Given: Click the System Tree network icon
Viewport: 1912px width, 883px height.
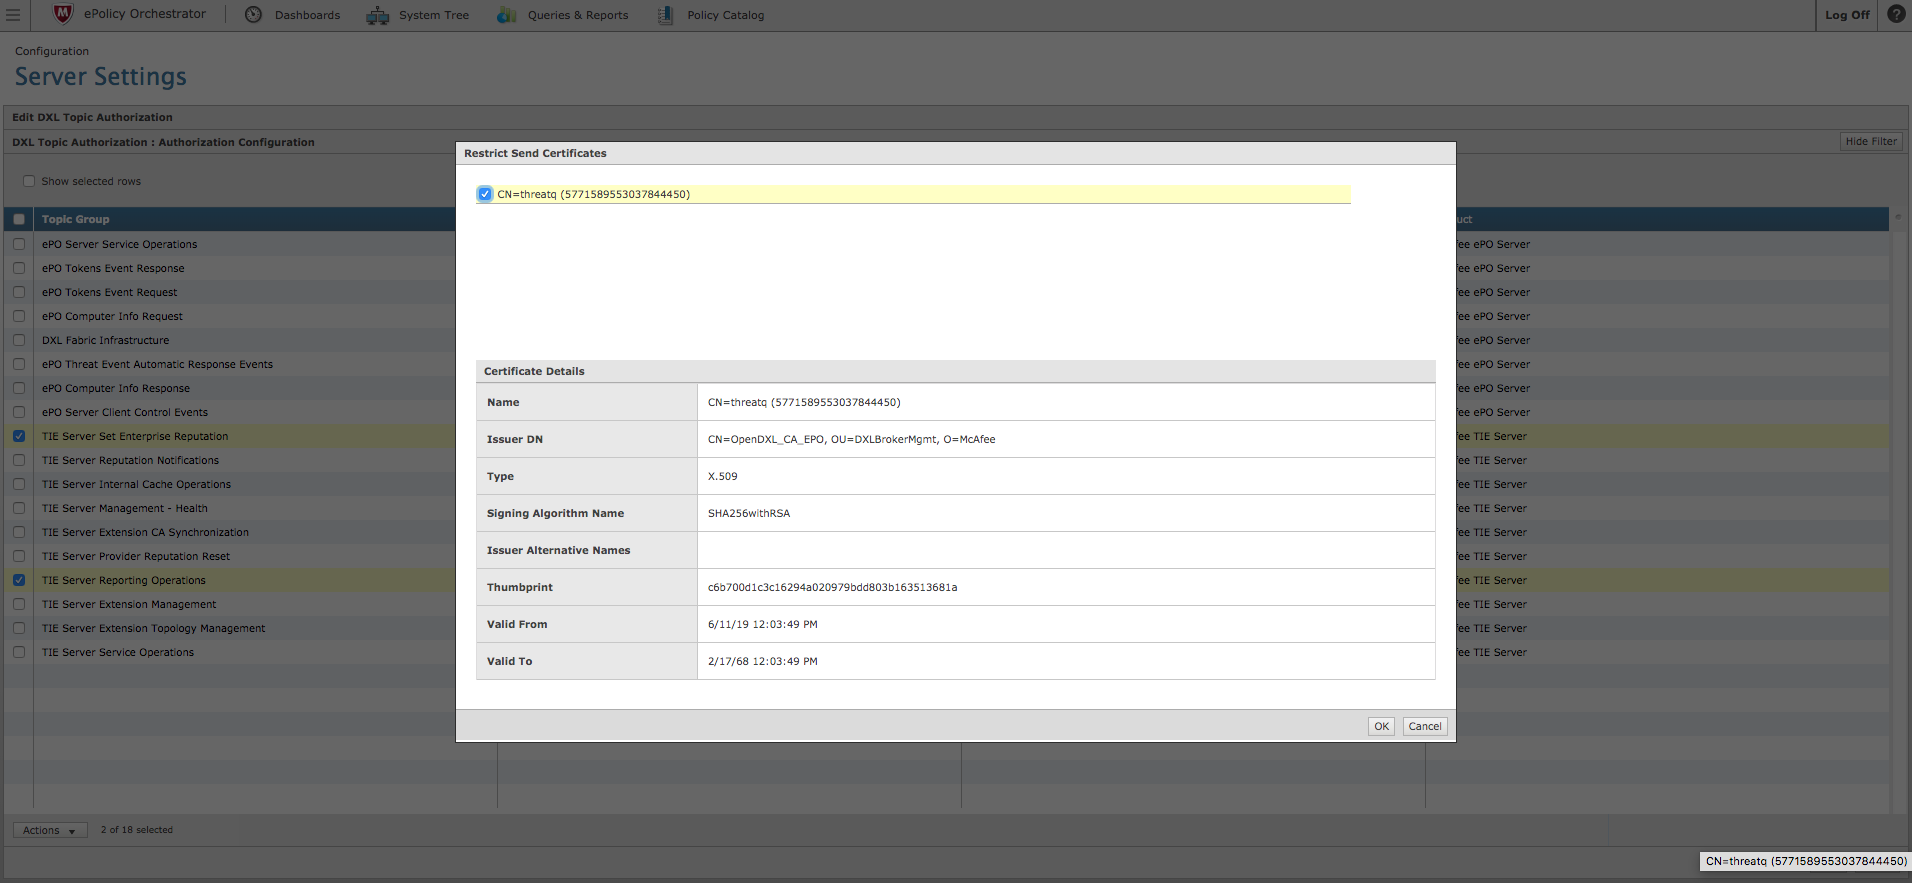Looking at the screenshot, I should point(378,15).
